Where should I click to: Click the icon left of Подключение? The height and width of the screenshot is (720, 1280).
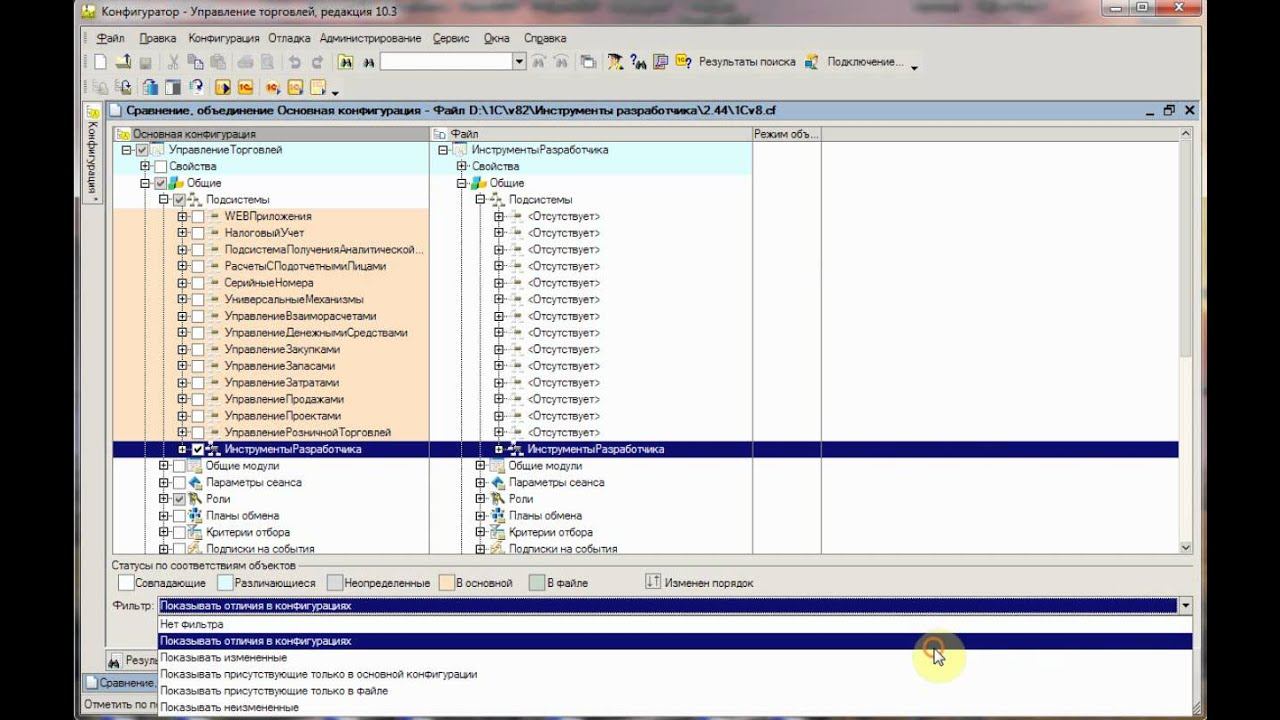812,62
